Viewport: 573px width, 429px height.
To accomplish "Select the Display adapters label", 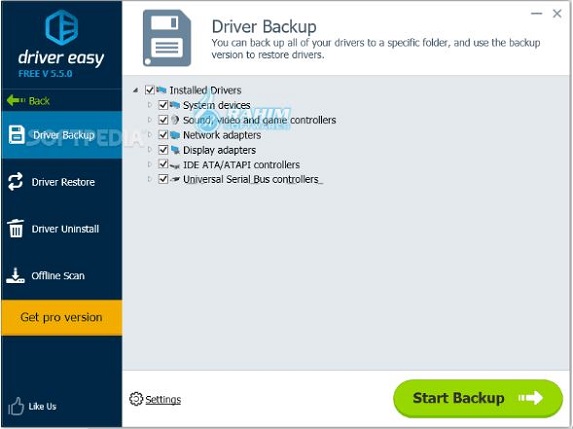I will tap(219, 150).
